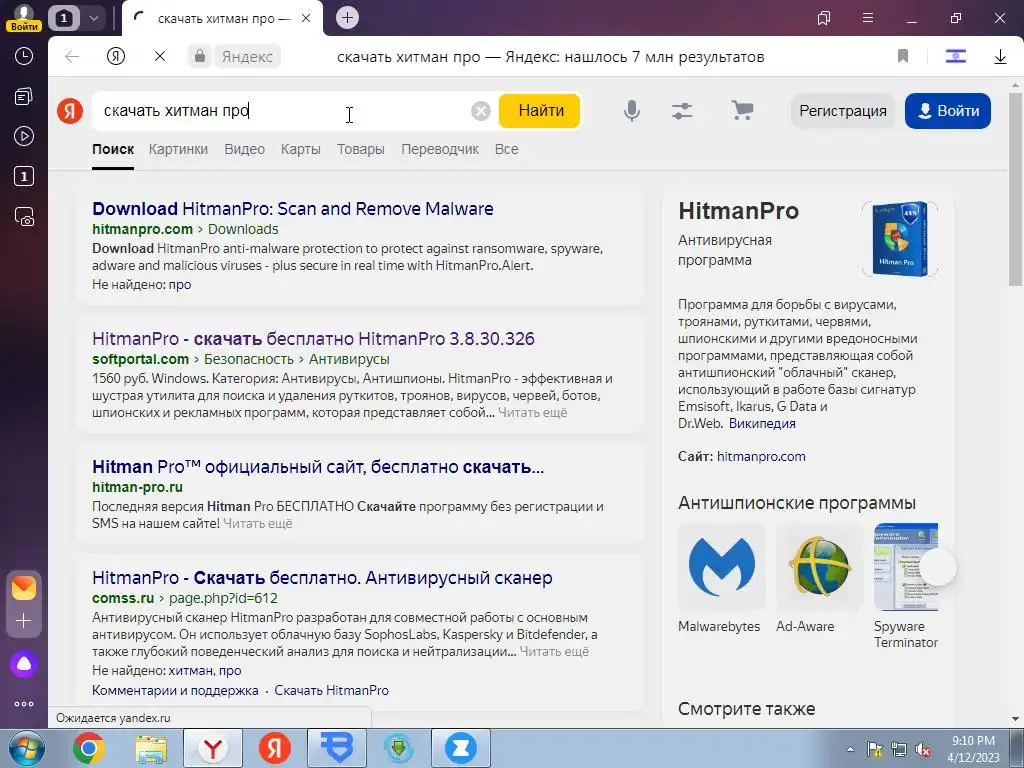Open File Explorer on taskbar
The width and height of the screenshot is (1024, 768).
[151, 748]
